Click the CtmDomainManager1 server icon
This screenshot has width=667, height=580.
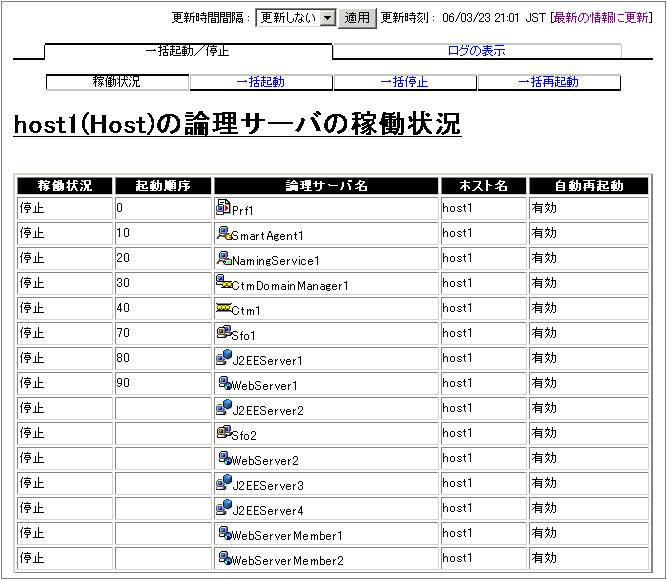click(224, 281)
